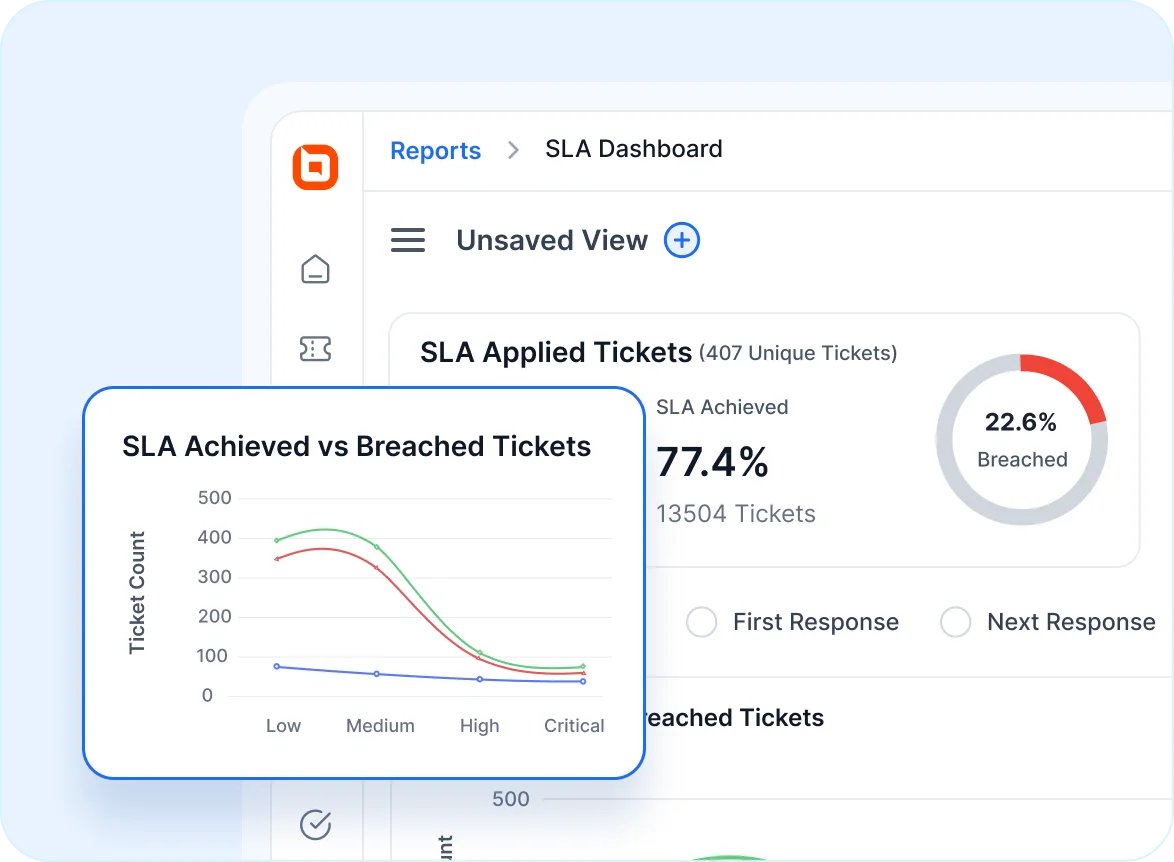The height and width of the screenshot is (862, 1174).
Task: Click the SLA Achieved vs Breached Tickets title
Action: [x=357, y=446]
